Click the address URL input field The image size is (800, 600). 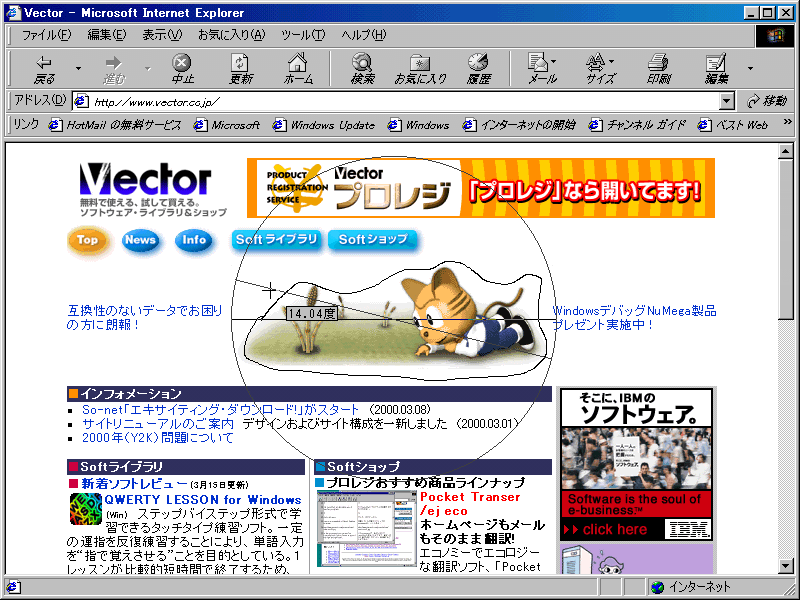403,101
